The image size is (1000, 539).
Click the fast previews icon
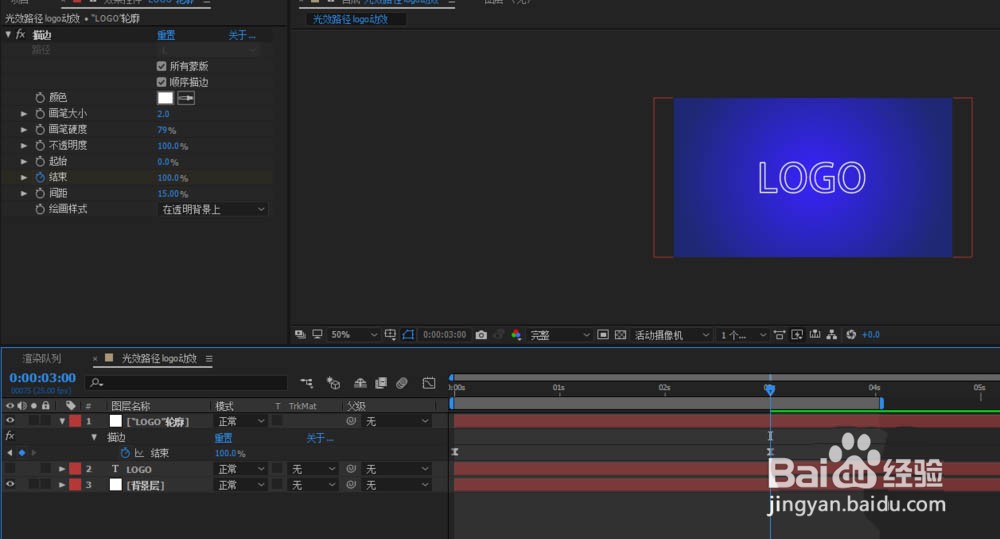797,334
